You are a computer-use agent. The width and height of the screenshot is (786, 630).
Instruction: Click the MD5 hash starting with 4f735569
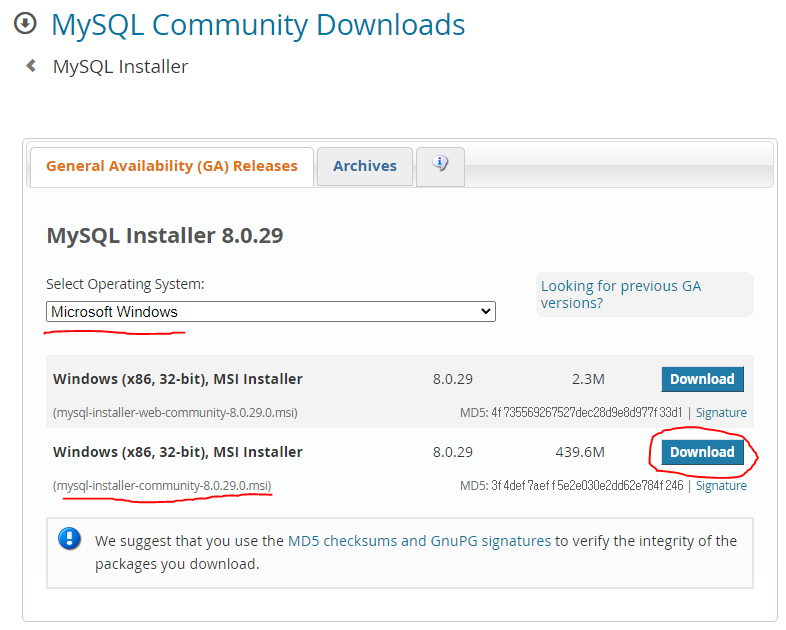point(586,412)
